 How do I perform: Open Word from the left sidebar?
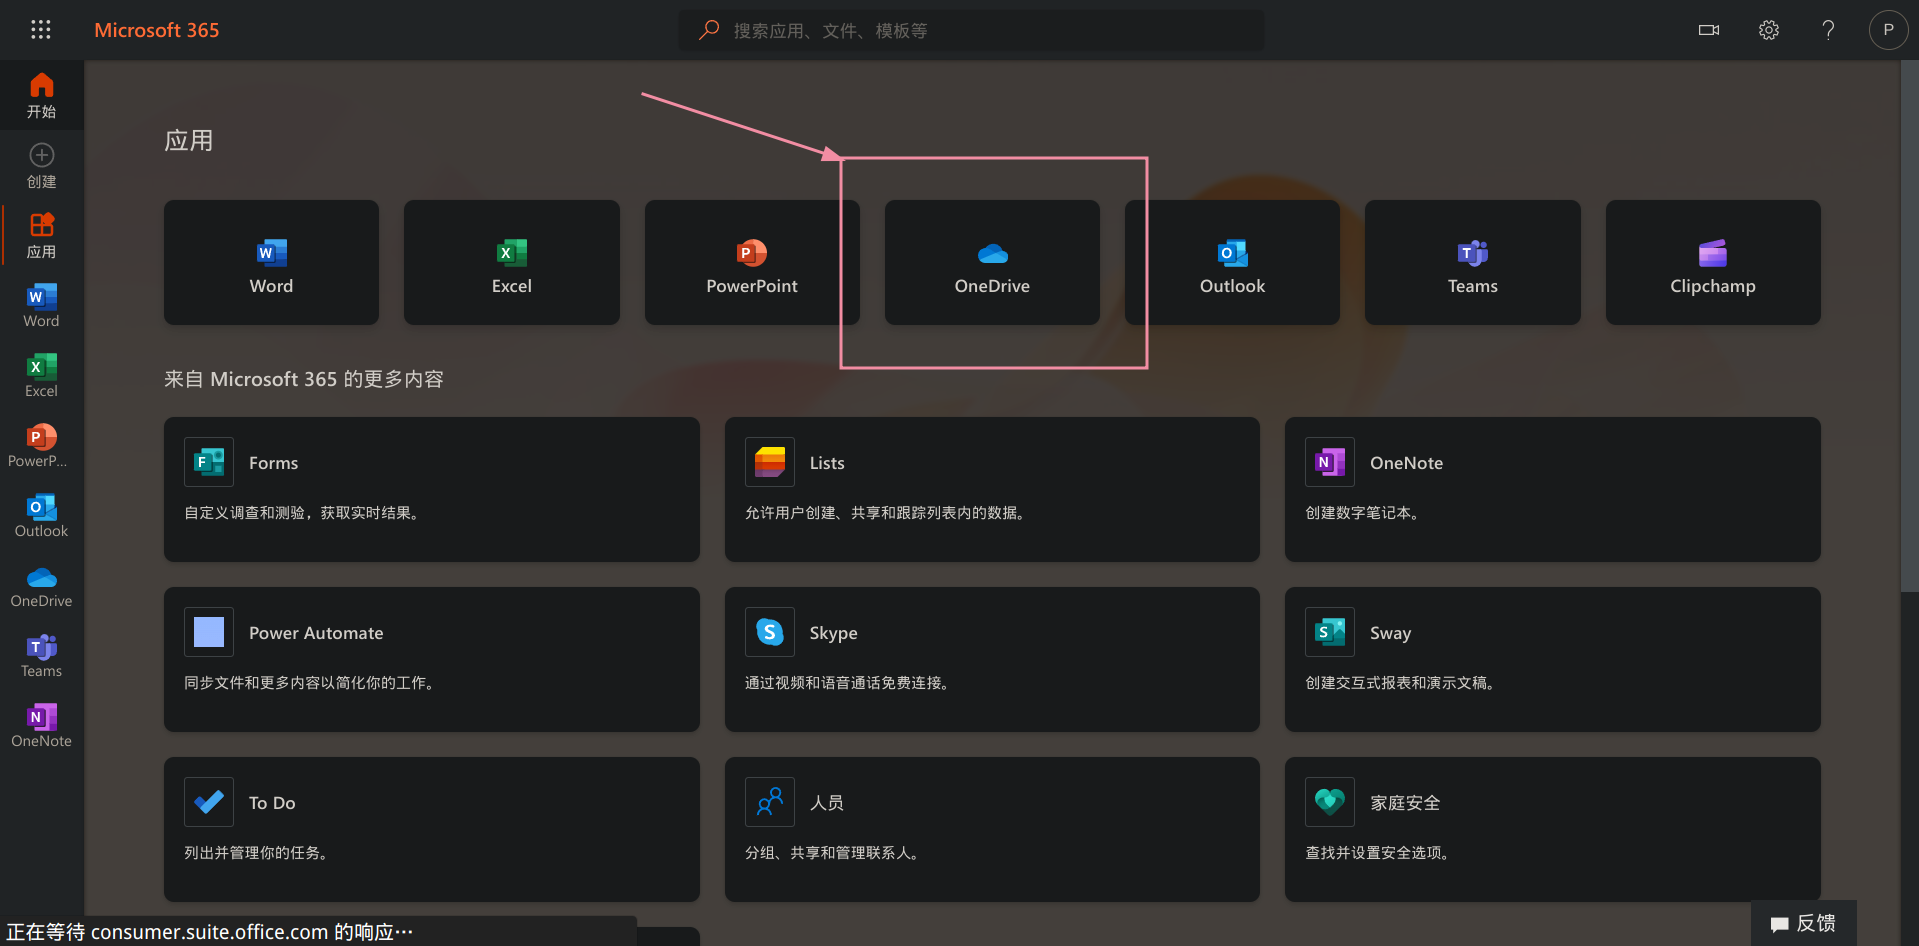click(x=42, y=306)
